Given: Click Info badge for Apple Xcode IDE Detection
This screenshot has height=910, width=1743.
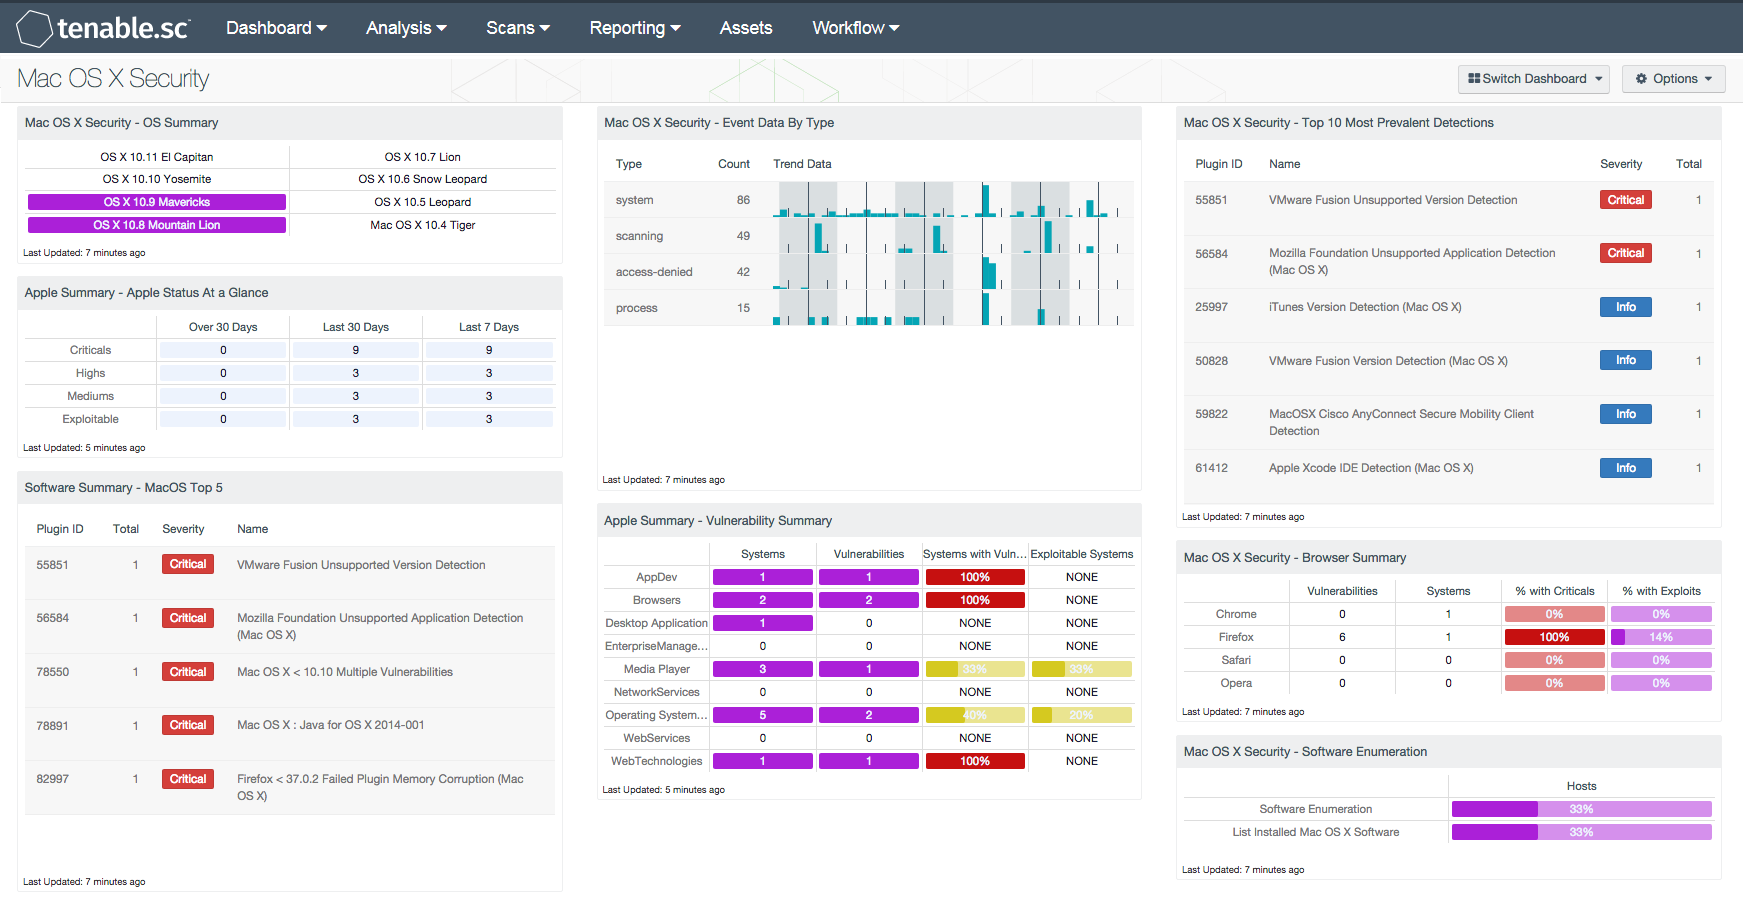Looking at the screenshot, I should [1626, 468].
